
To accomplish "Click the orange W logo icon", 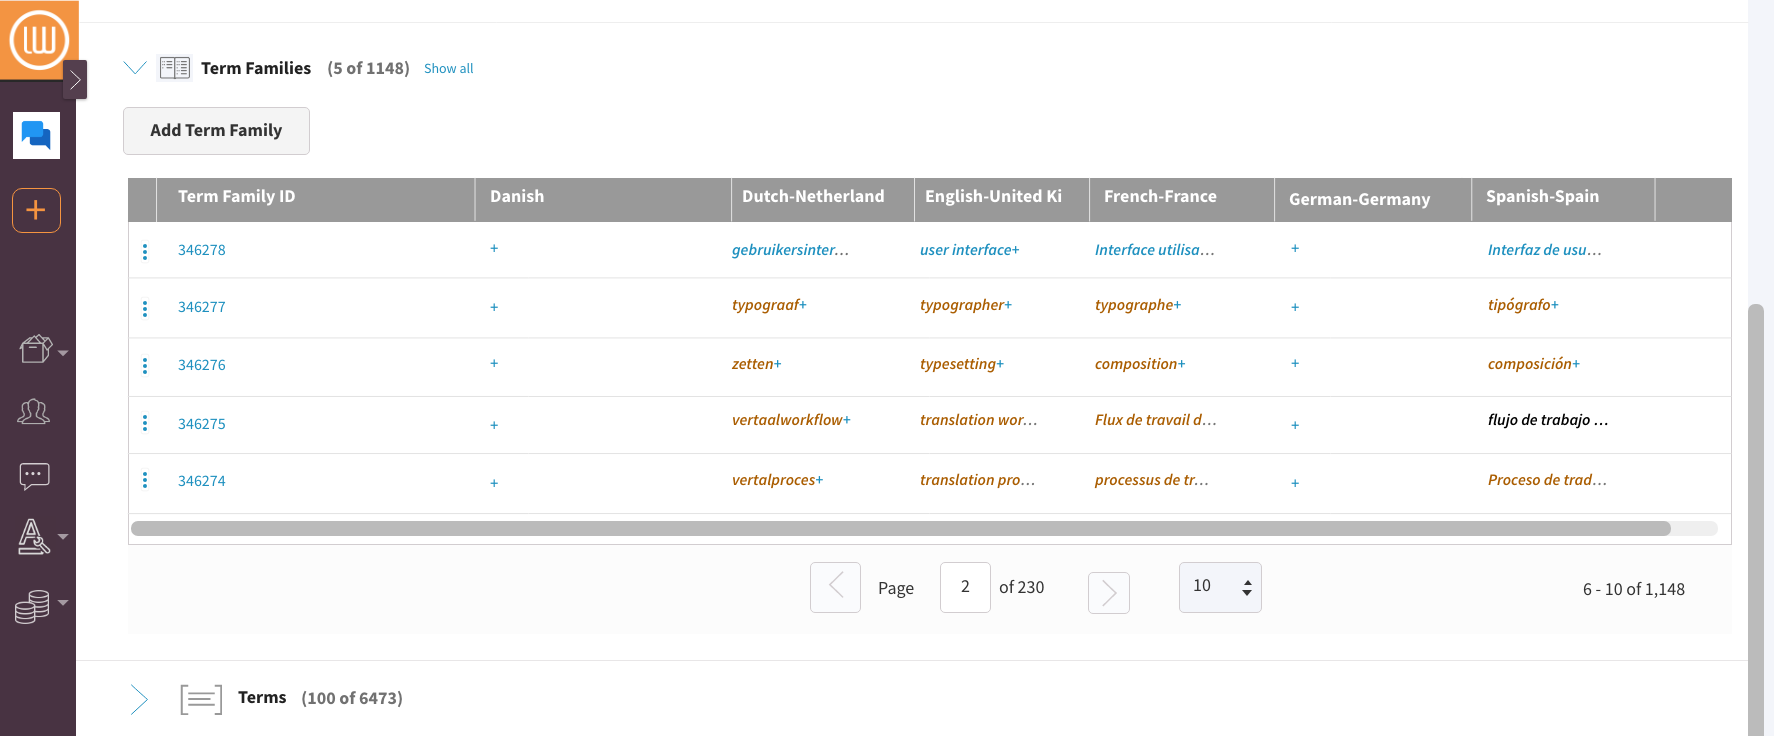I will pos(39,40).
